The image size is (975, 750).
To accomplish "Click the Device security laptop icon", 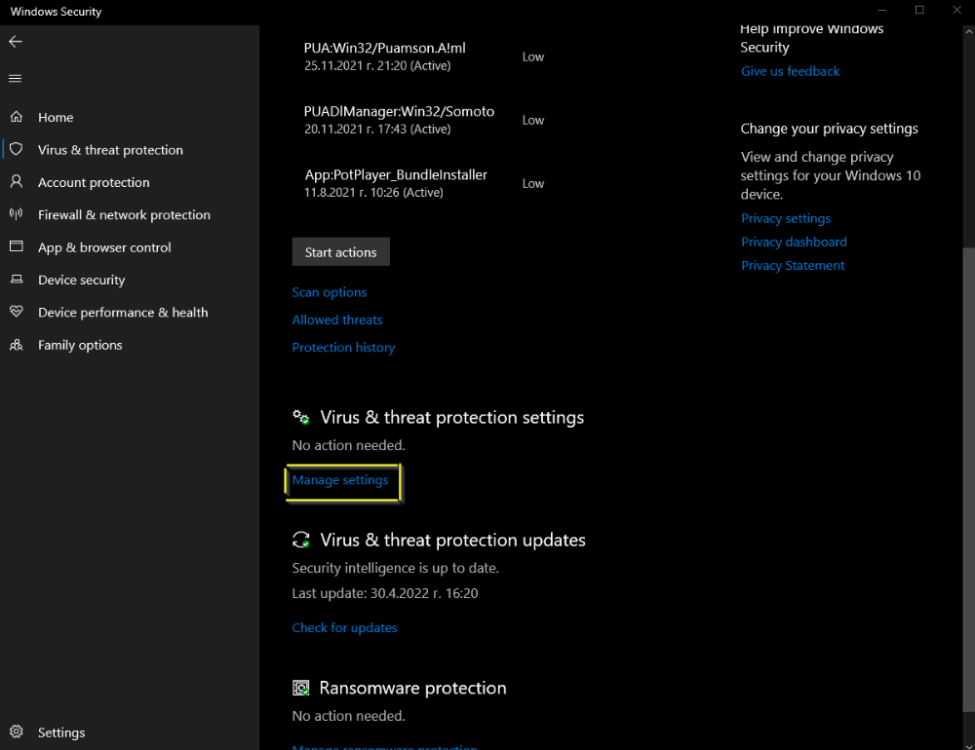I will (x=17, y=279).
